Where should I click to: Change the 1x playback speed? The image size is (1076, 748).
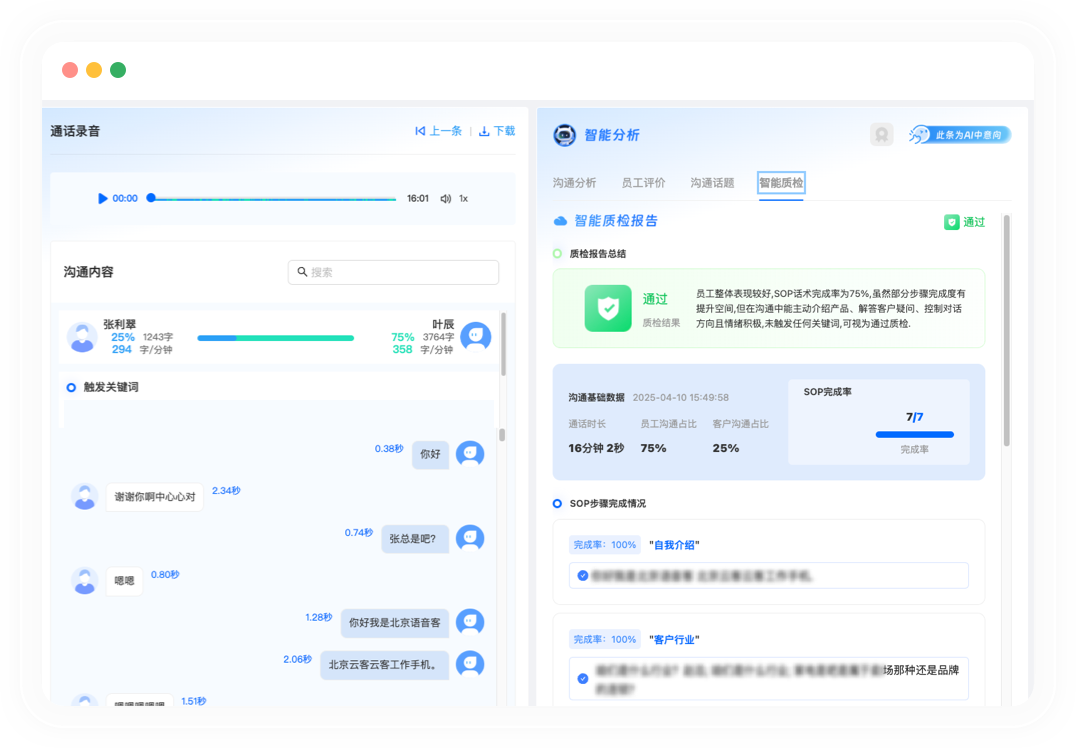tap(463, 198)
